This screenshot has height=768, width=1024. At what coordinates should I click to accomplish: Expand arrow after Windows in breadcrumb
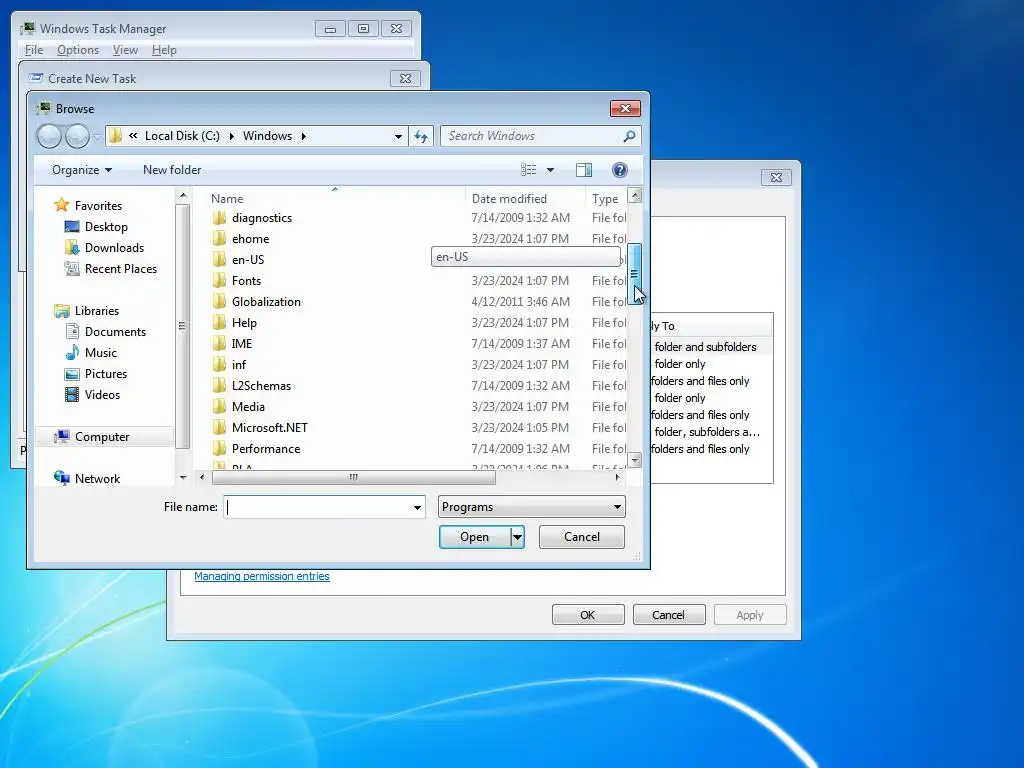click(x=303, y=136)
